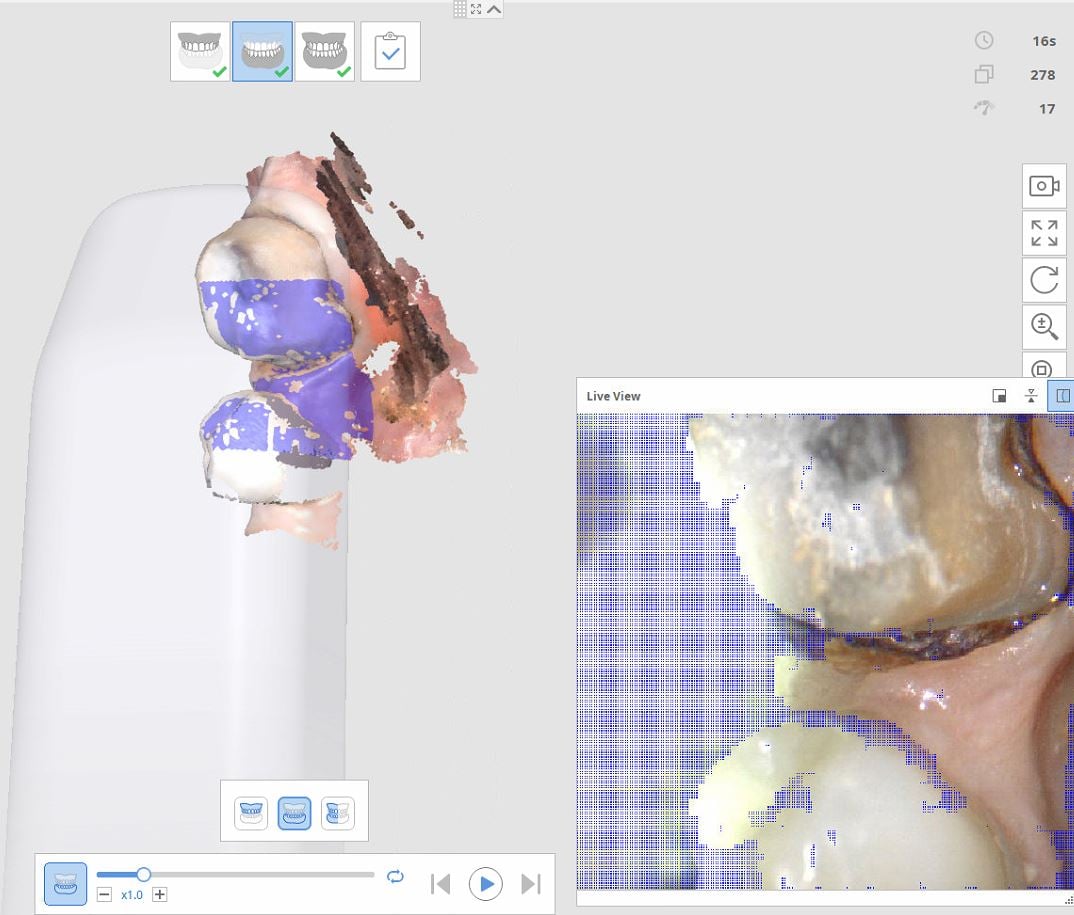Decrease playback speed with minus button
Viewport: 1074px width, 915px height.
pos(104,894)
